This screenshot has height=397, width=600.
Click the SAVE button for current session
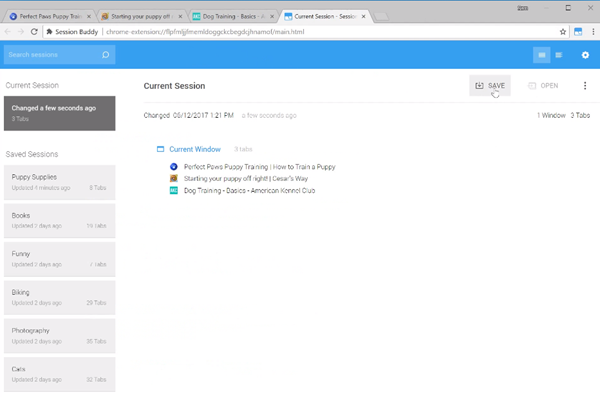pos(490,85)
